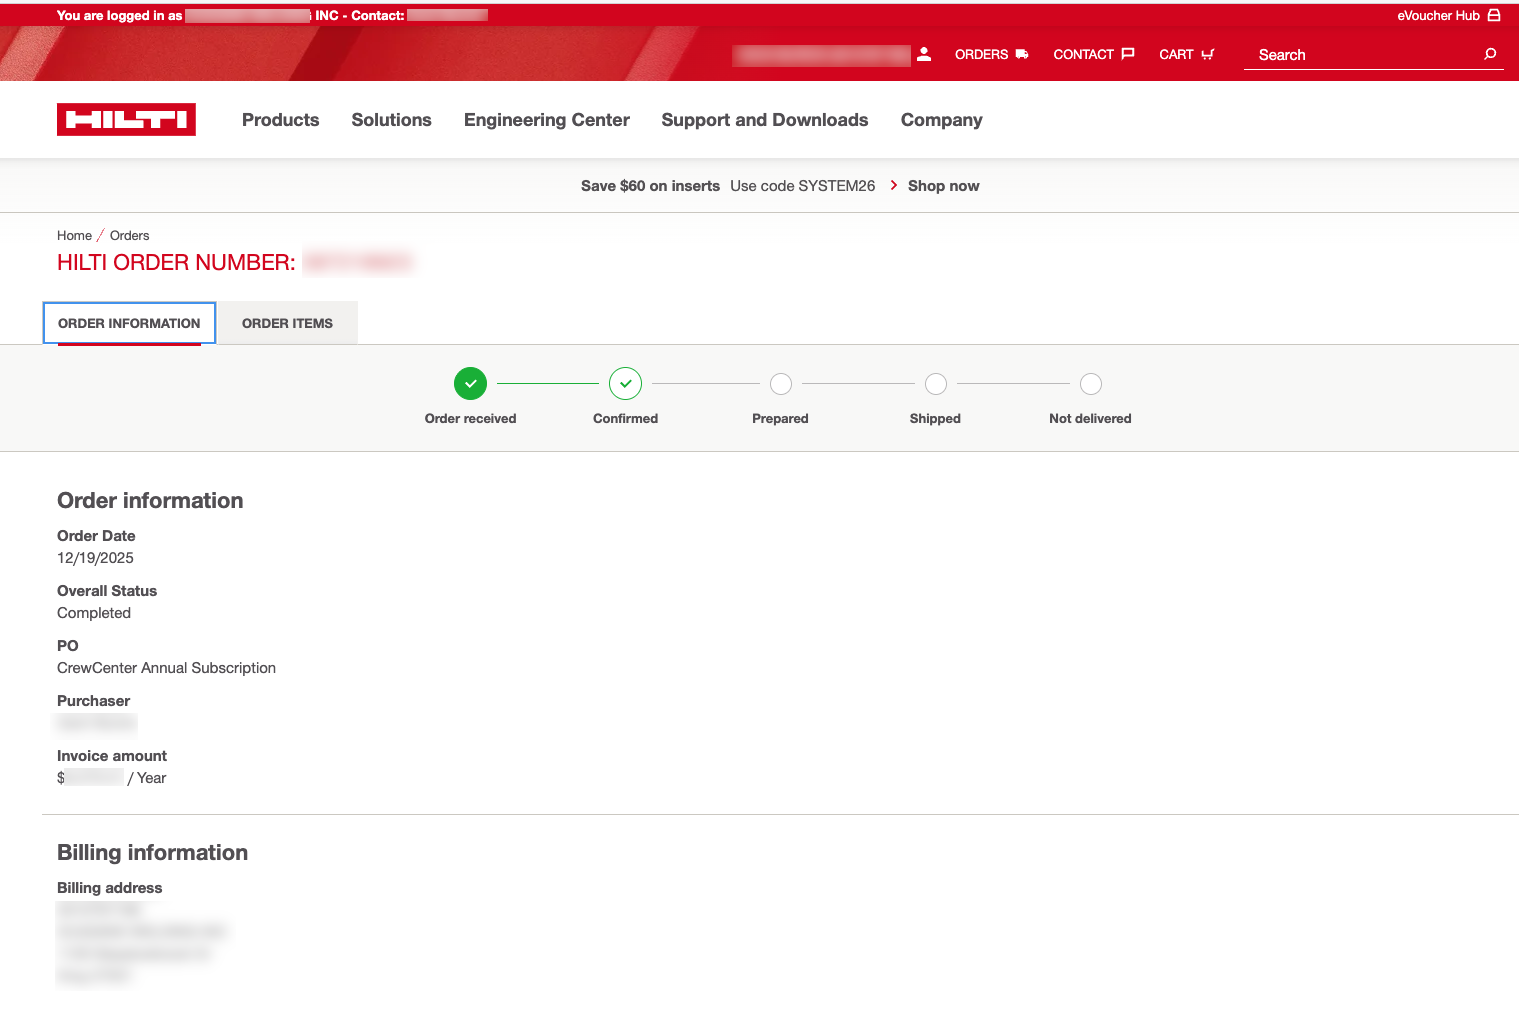Click the Billing address label
The image size is (1519, 1013).
pos(109,888)
